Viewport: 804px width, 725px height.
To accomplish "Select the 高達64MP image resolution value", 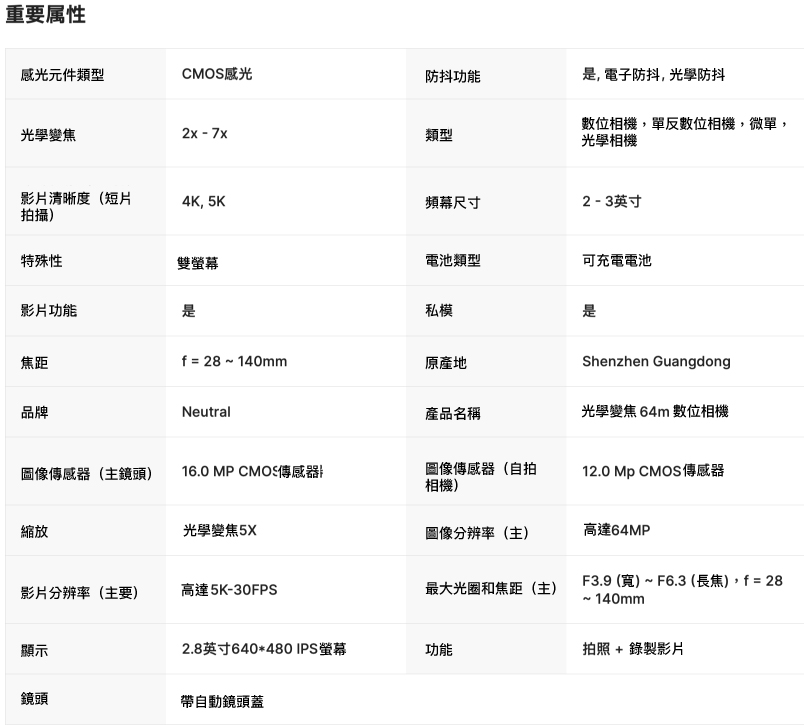I will tap(616, 530).
